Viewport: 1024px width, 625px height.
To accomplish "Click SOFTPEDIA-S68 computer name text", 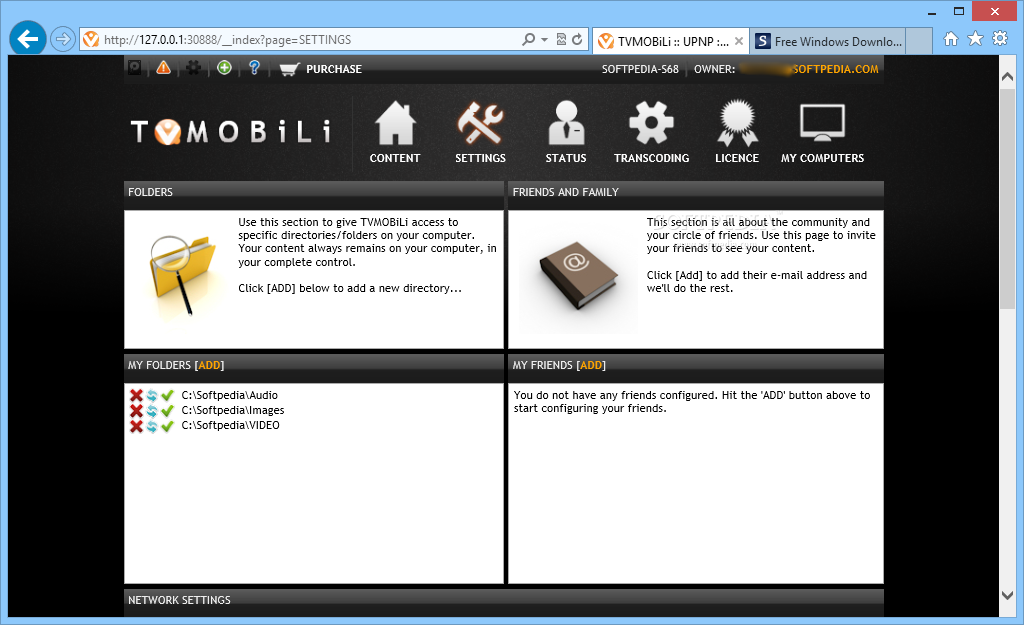I will pos(640,69).
